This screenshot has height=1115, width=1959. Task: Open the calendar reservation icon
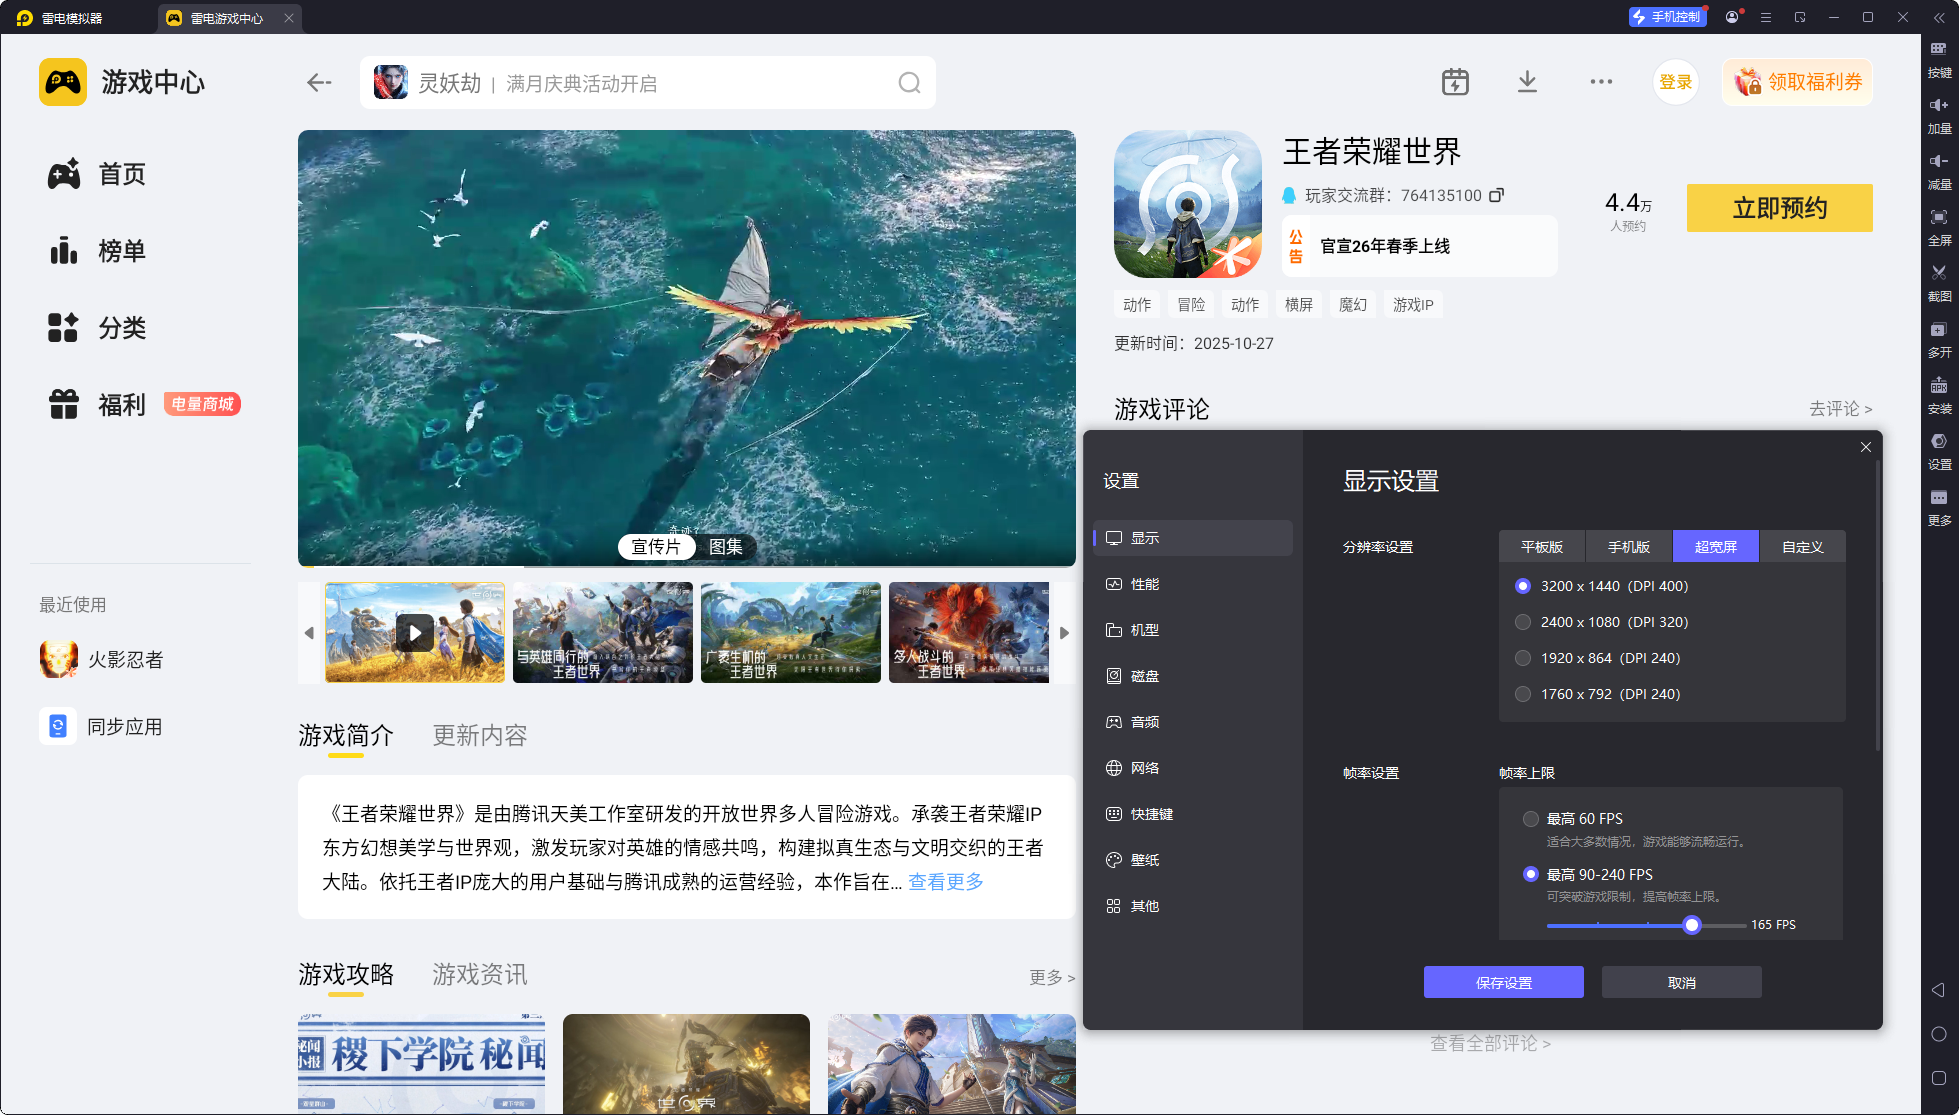pos(1455,82)
